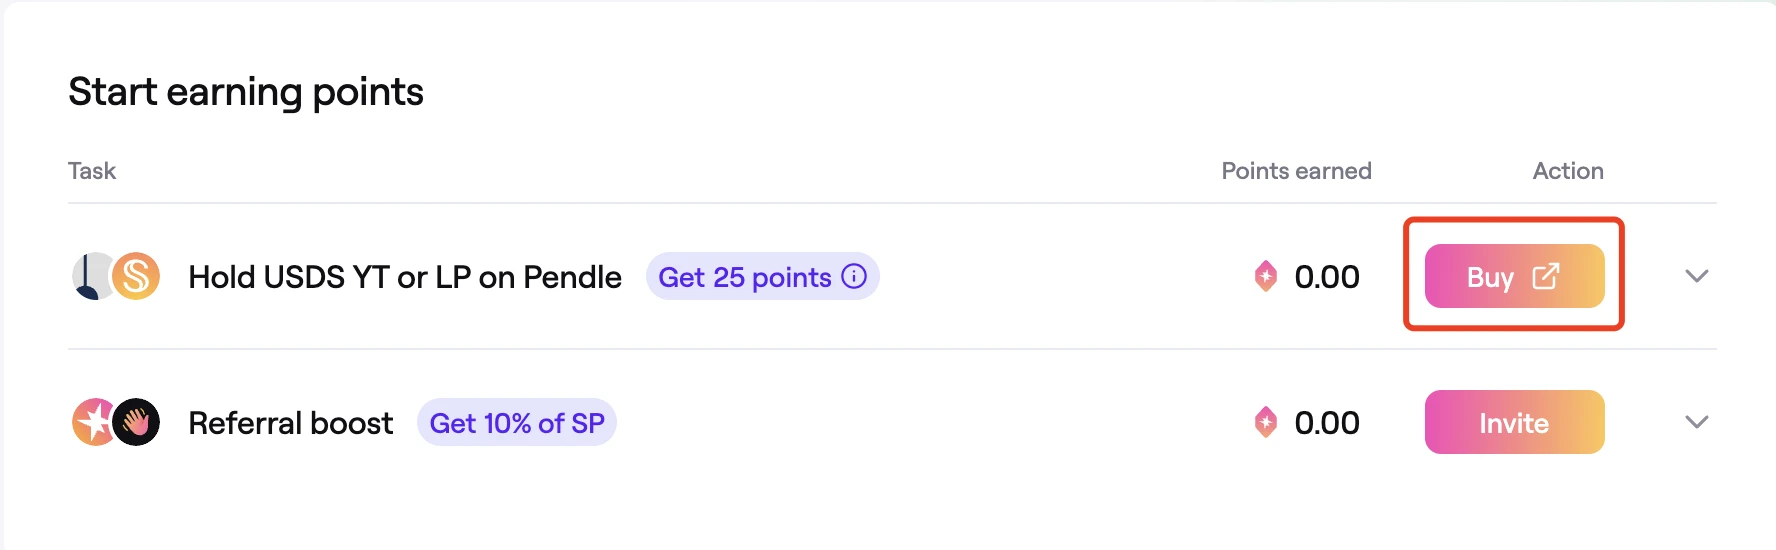Click pink gem icon in Pendle row
1776x550 pixels.
click(1265, 277)
